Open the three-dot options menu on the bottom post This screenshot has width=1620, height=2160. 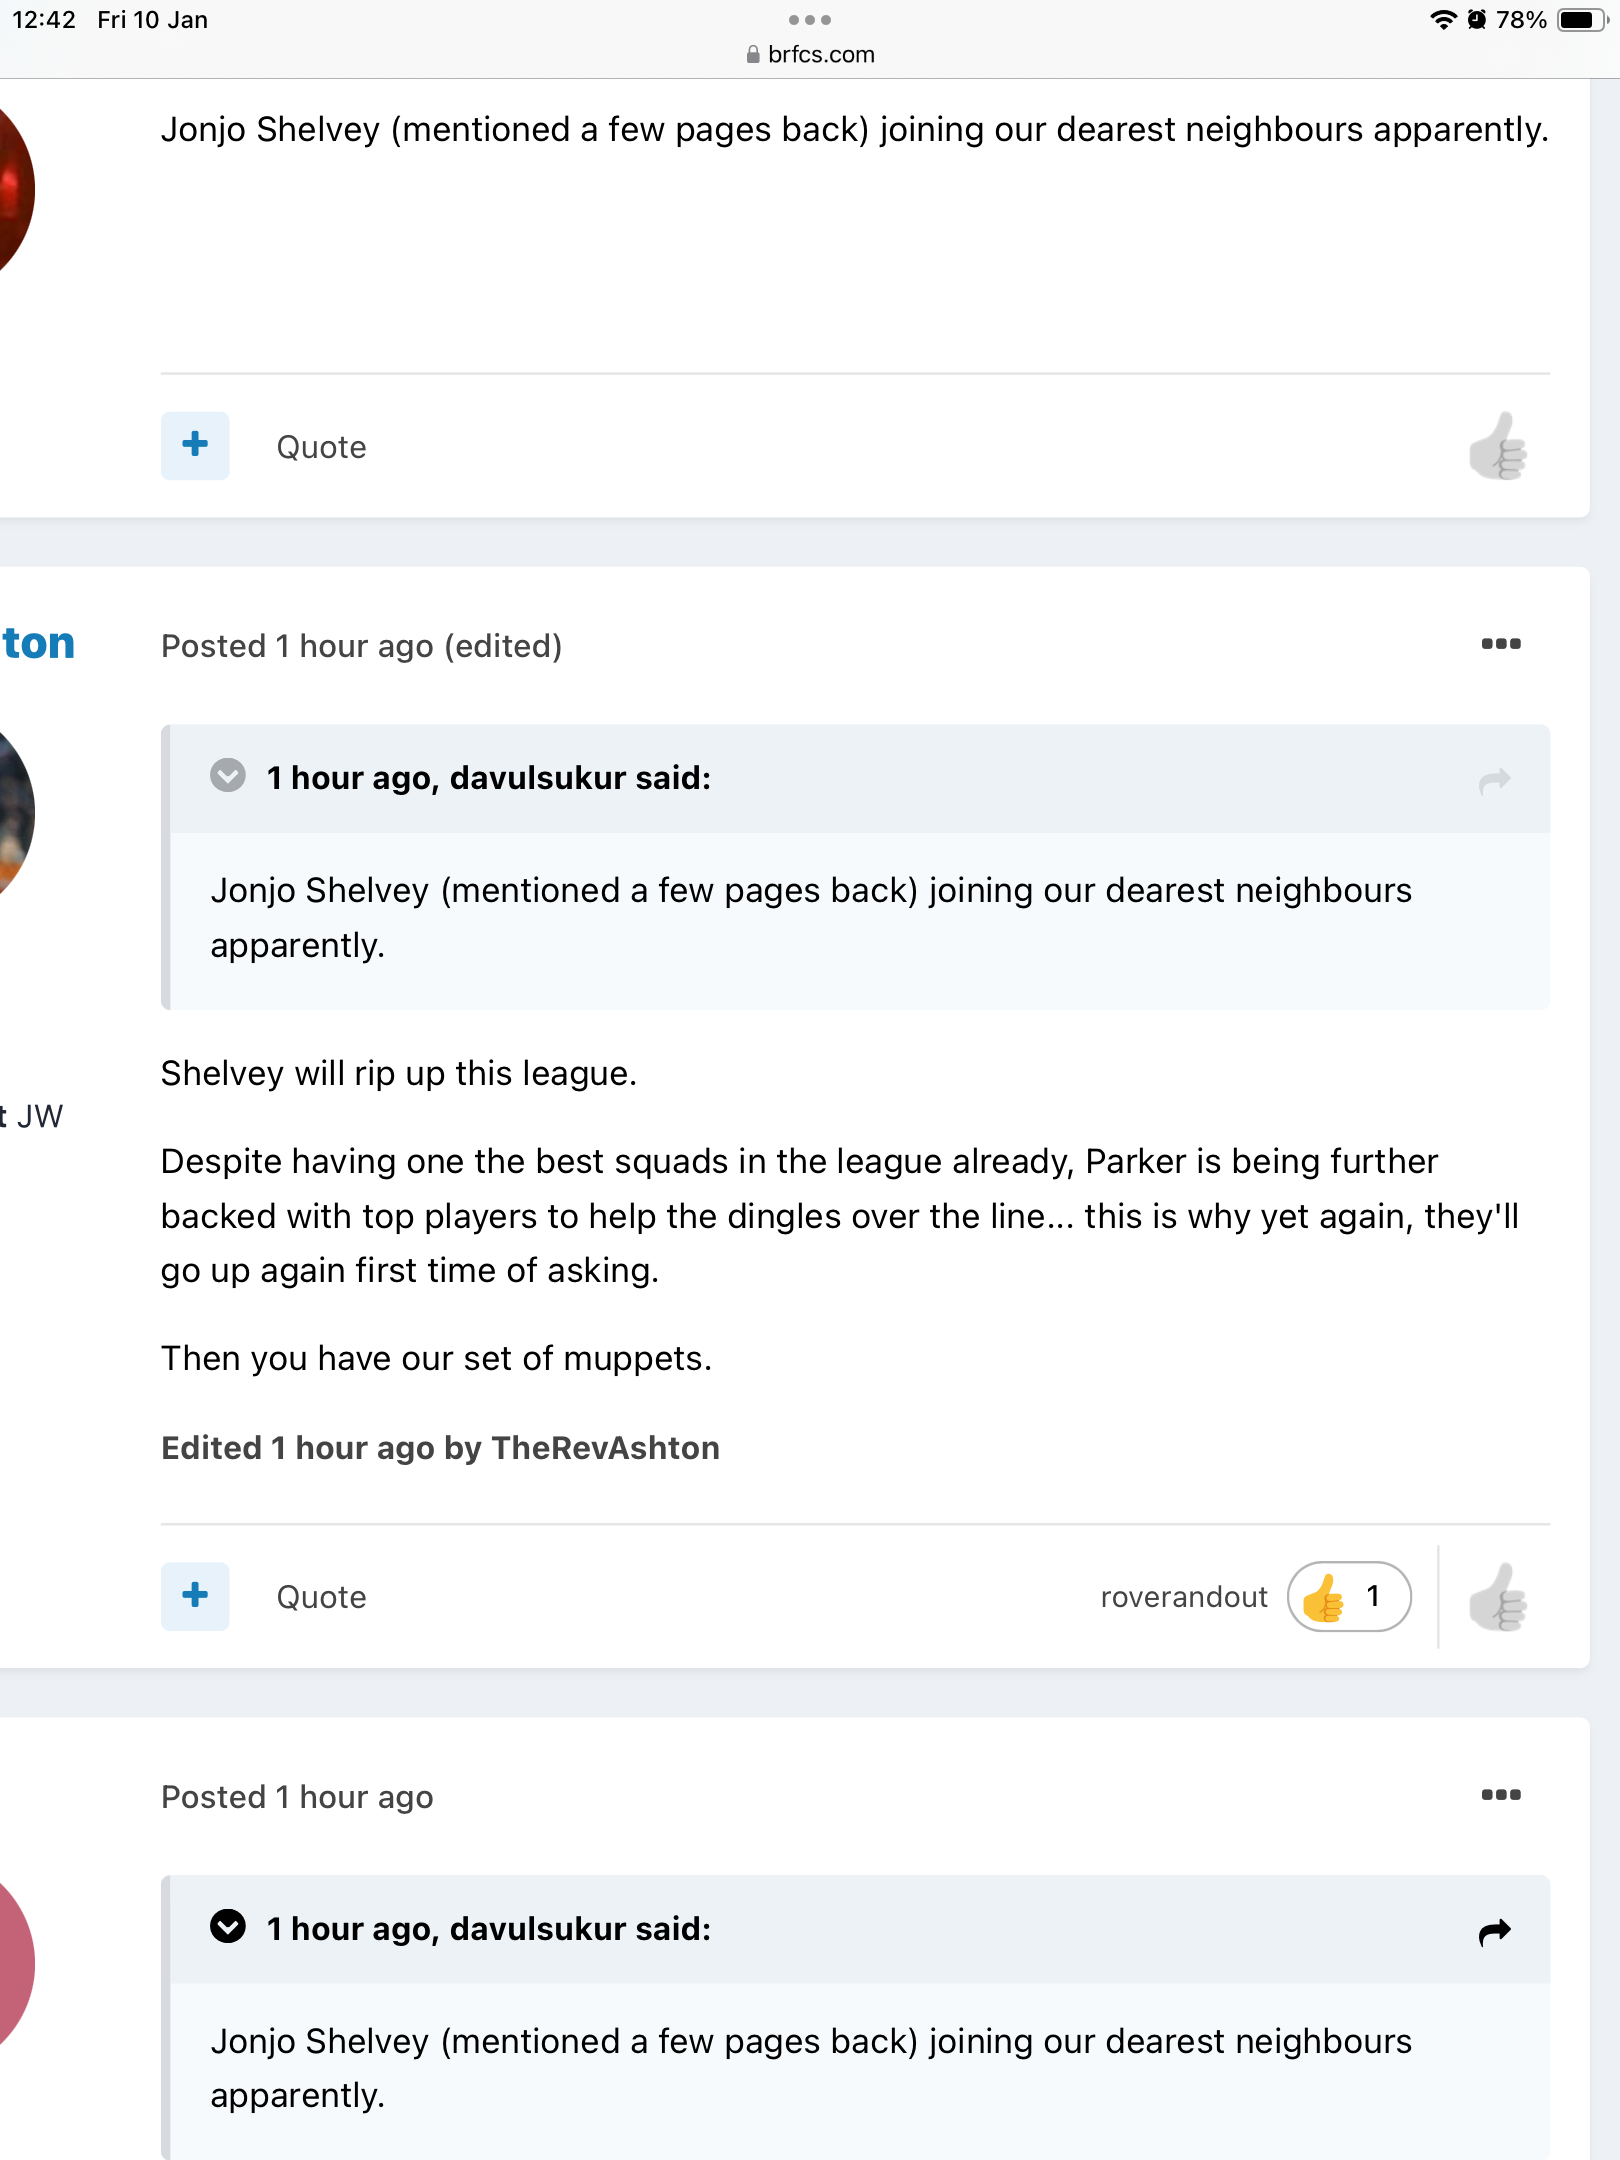[x=1500, y=1795]
